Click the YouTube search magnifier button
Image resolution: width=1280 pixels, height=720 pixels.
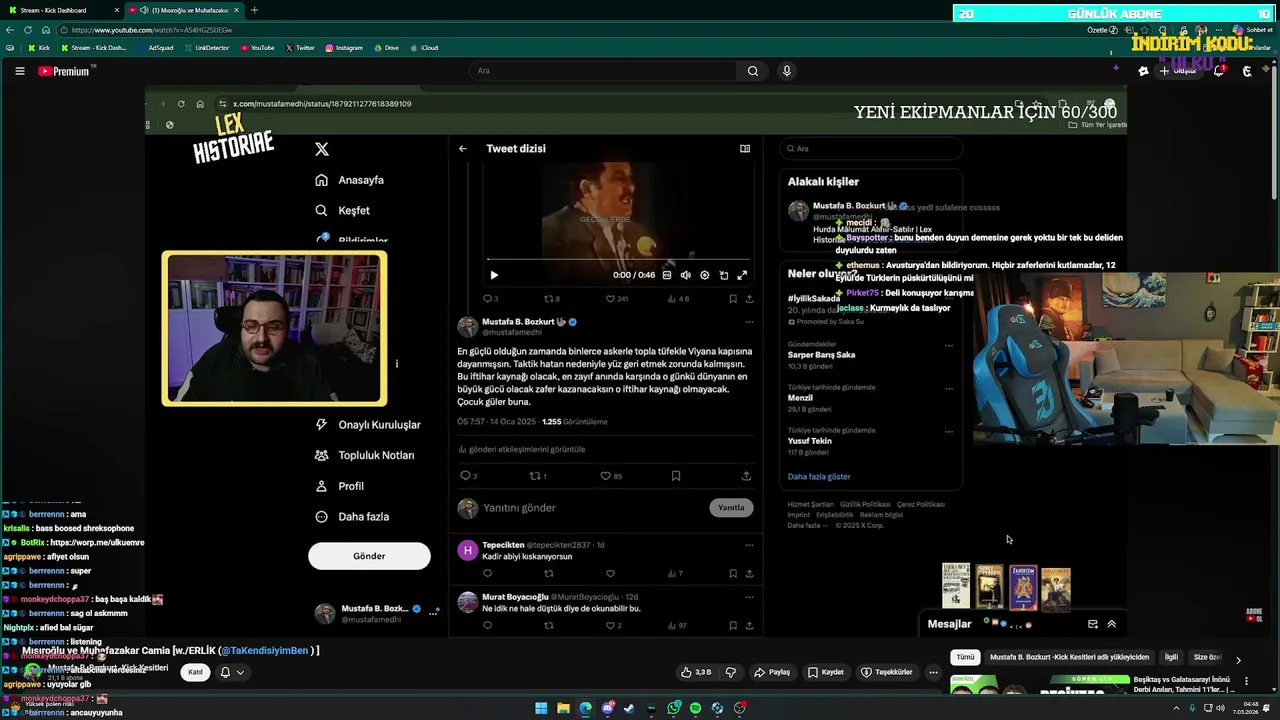pyautogui.click(x=753, y=71)
